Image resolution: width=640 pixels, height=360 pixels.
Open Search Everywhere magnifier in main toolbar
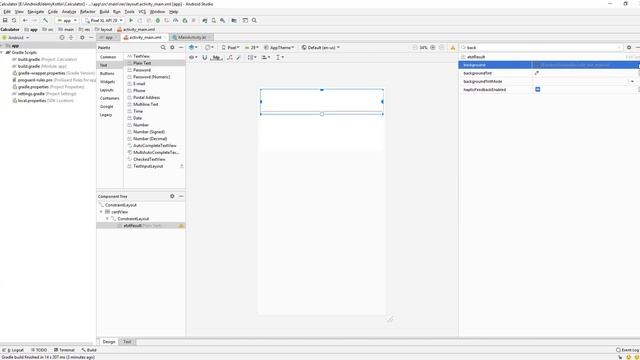254,20
